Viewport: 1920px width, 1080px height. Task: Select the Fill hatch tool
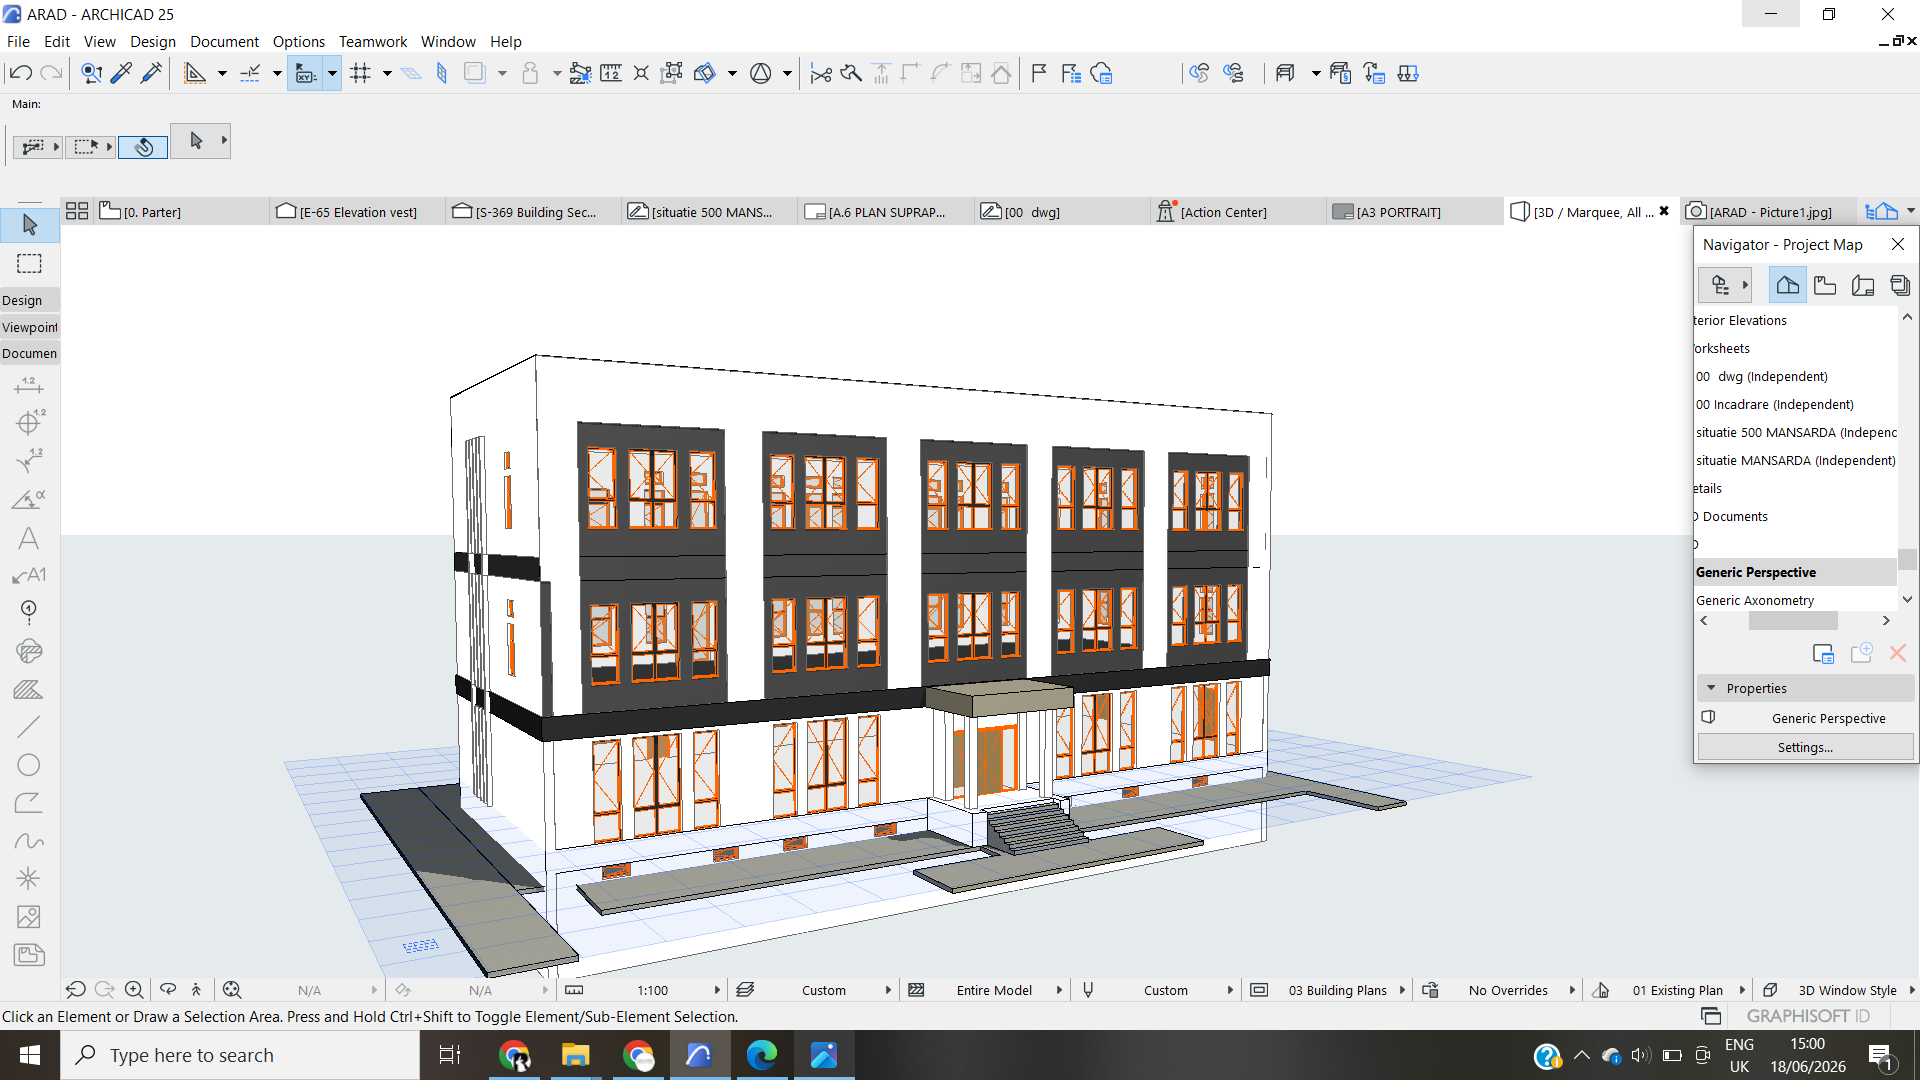click(x=29, y=689)
